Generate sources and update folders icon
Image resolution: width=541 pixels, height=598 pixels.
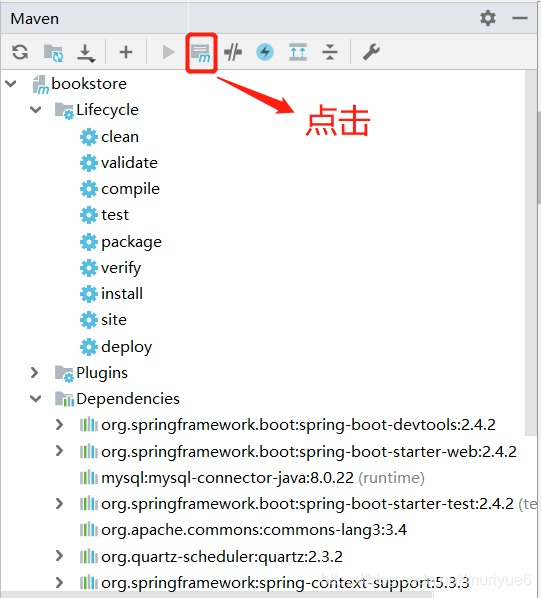[53, 52]
